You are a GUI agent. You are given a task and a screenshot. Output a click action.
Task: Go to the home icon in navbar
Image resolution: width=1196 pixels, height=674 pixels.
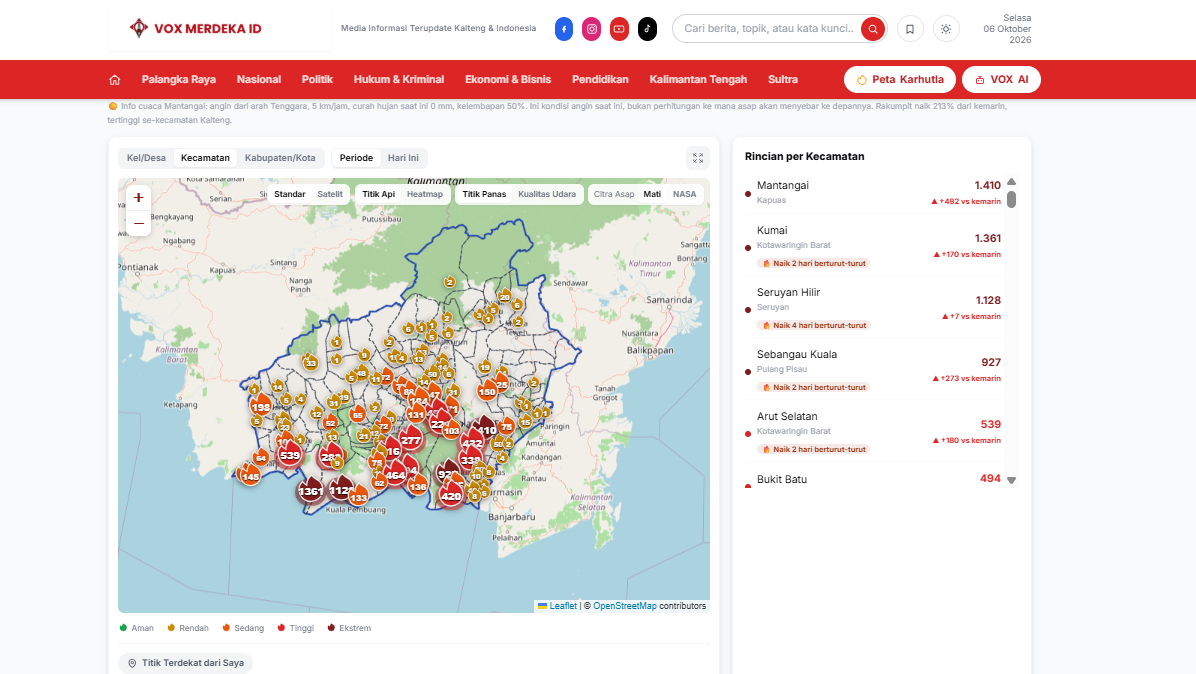pyautogui.click(x=114, y=79)
